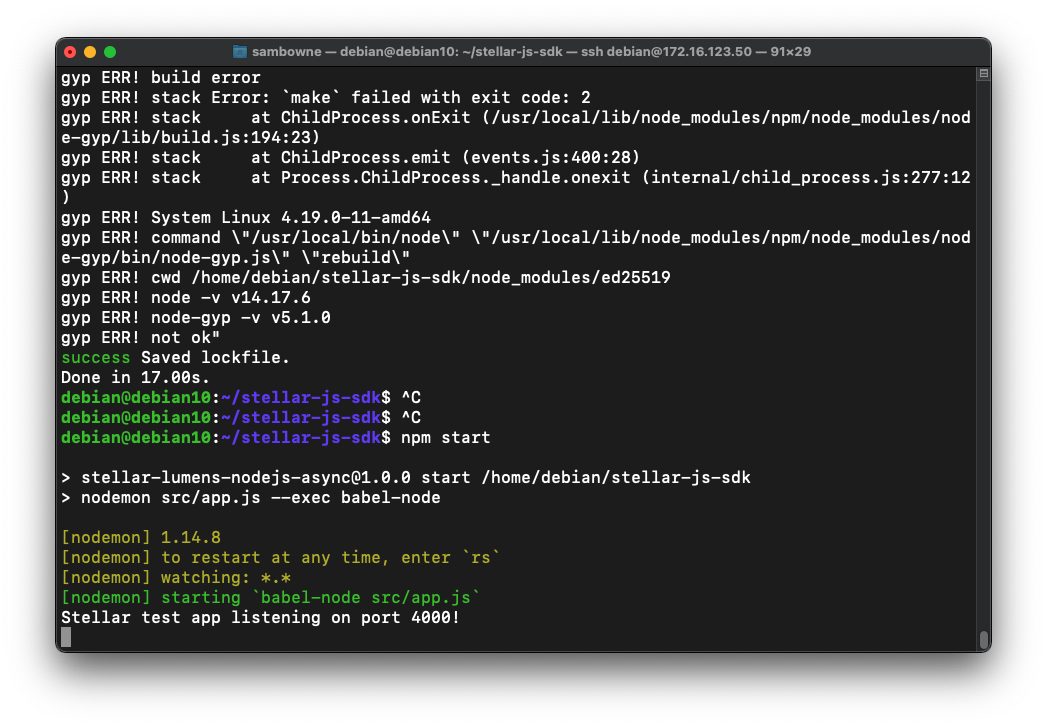
Task: Click the '[nodemon] 1.14.8' line
Action: tap(141, 538)
